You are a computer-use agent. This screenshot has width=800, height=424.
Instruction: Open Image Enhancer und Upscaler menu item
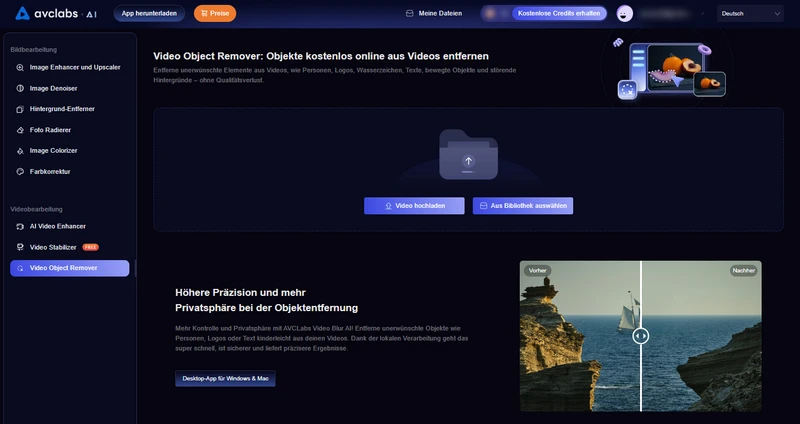[x=70, y=67]
